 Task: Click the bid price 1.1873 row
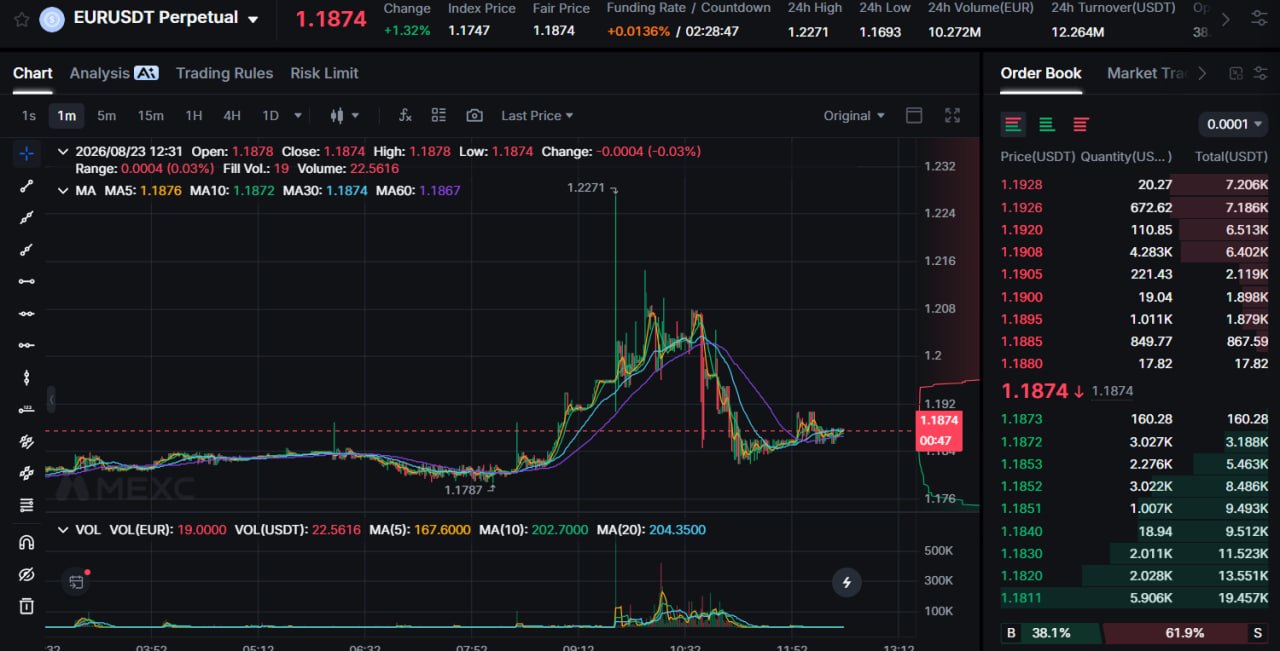[x=1135, y=419]
